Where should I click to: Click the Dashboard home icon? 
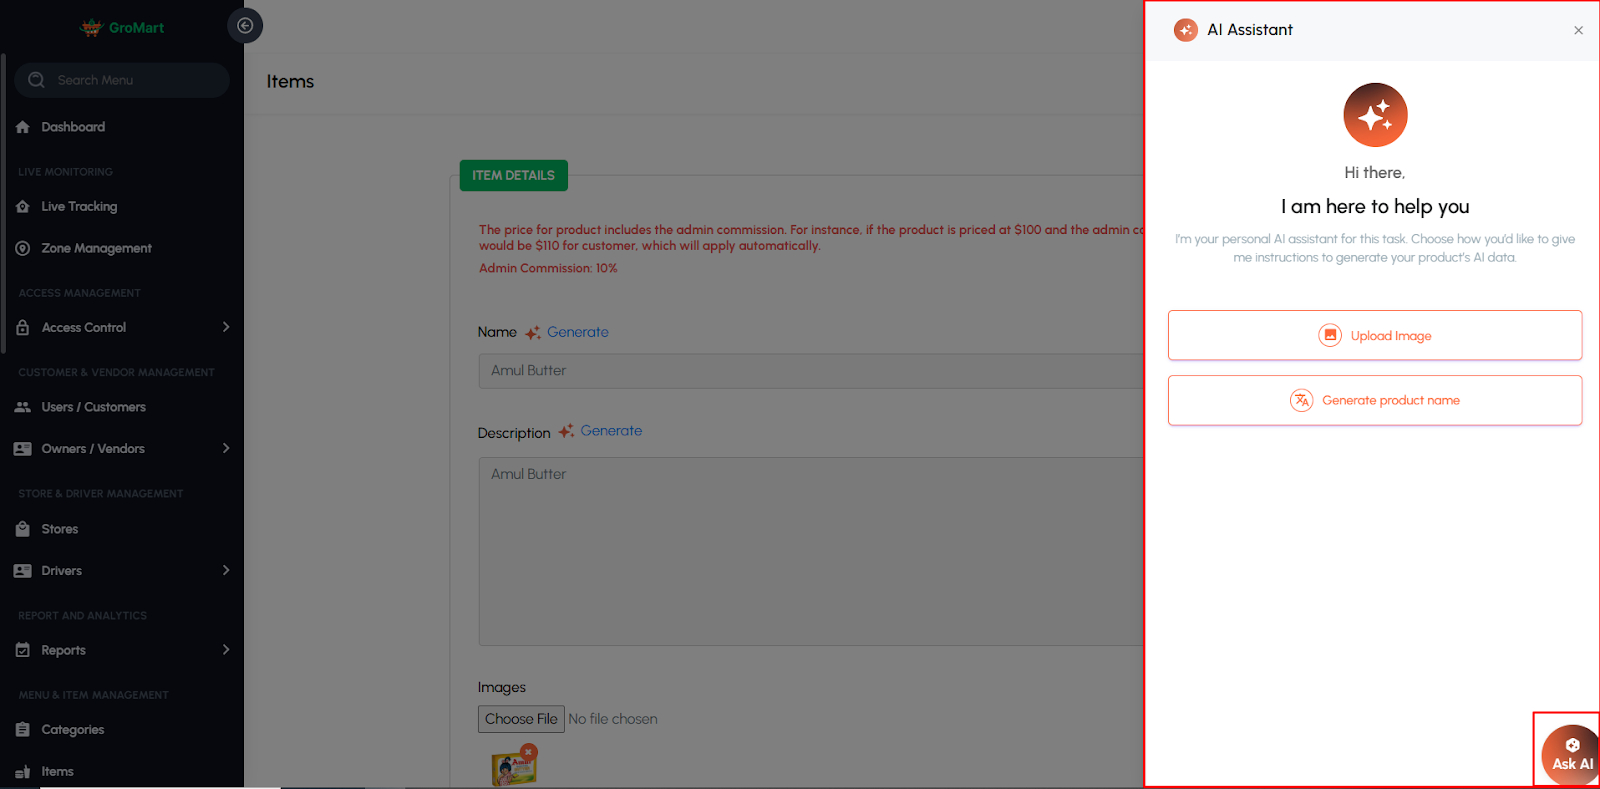click(x=23, y=127)
